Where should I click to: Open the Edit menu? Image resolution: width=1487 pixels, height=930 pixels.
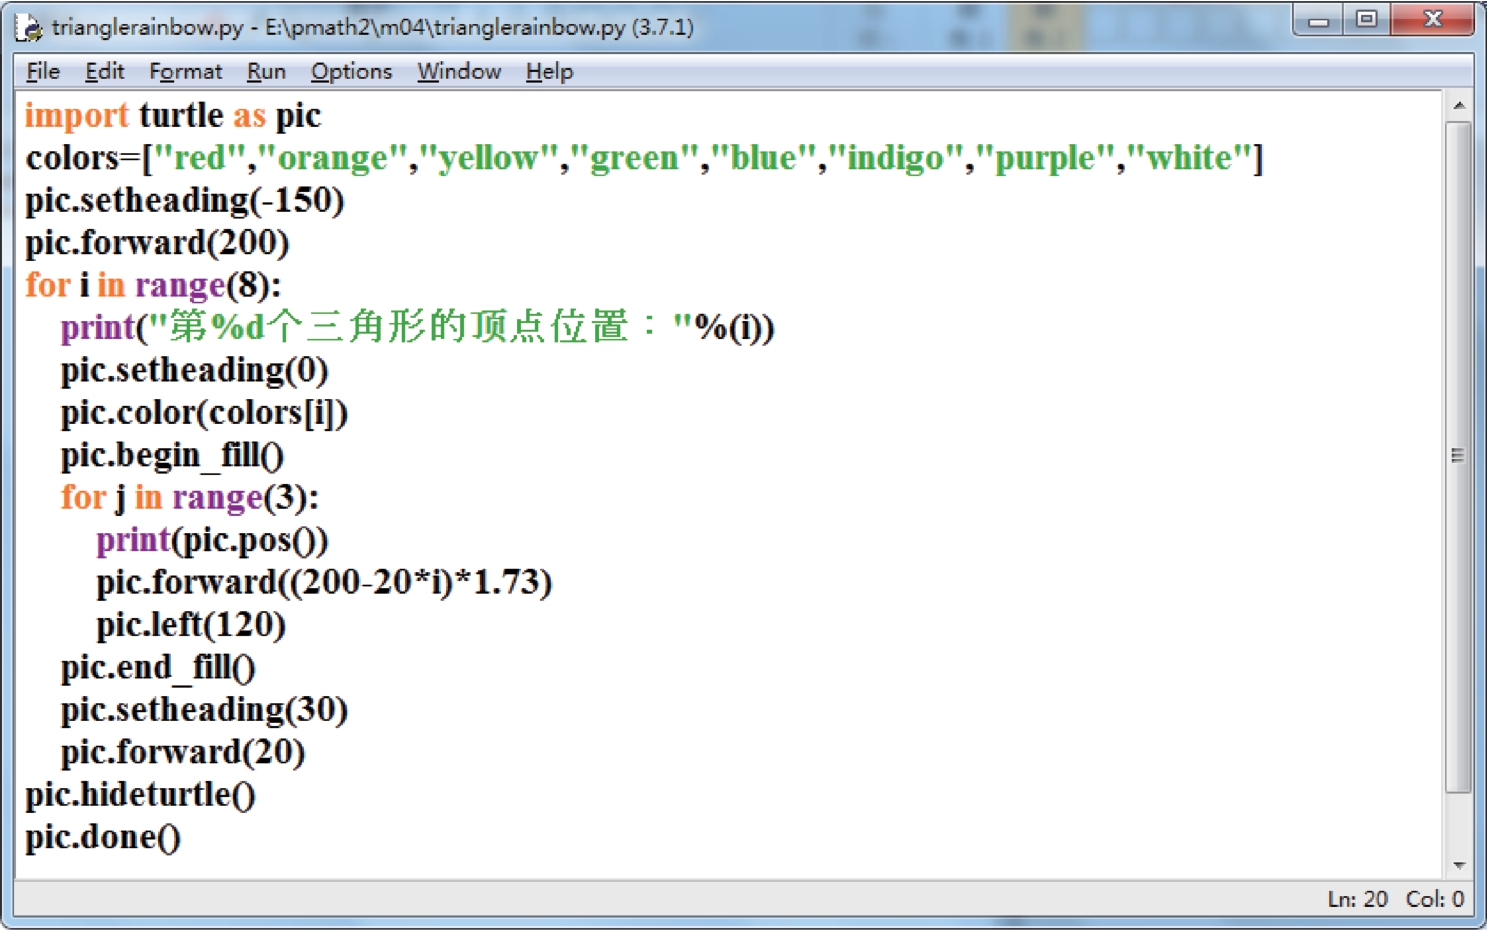104,72
